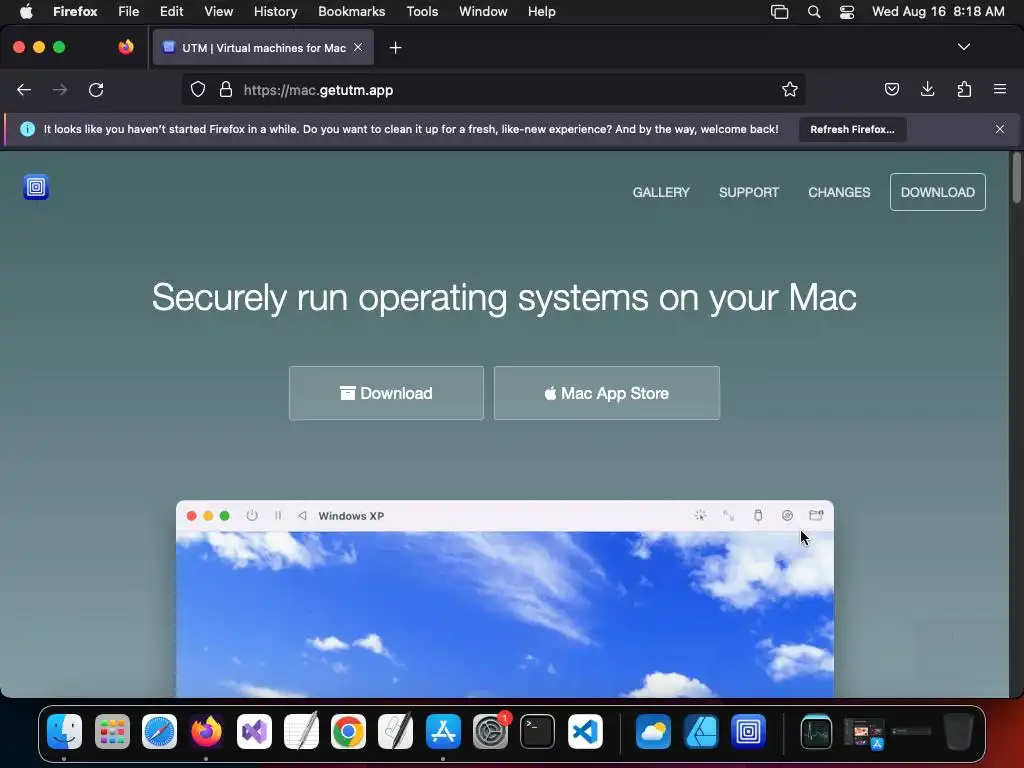Click the Mac App Store button

click(607, 393)
